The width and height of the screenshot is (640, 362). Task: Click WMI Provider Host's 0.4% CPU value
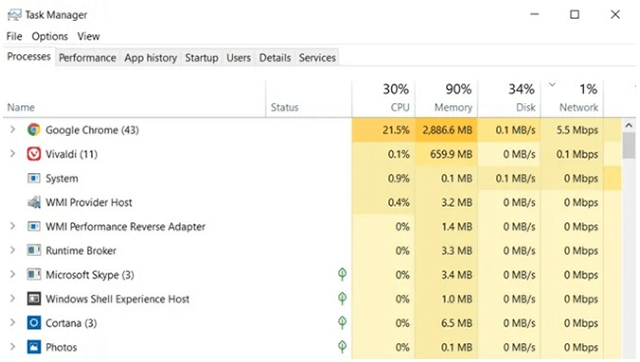pyautogui.click(x=398, y=202)
